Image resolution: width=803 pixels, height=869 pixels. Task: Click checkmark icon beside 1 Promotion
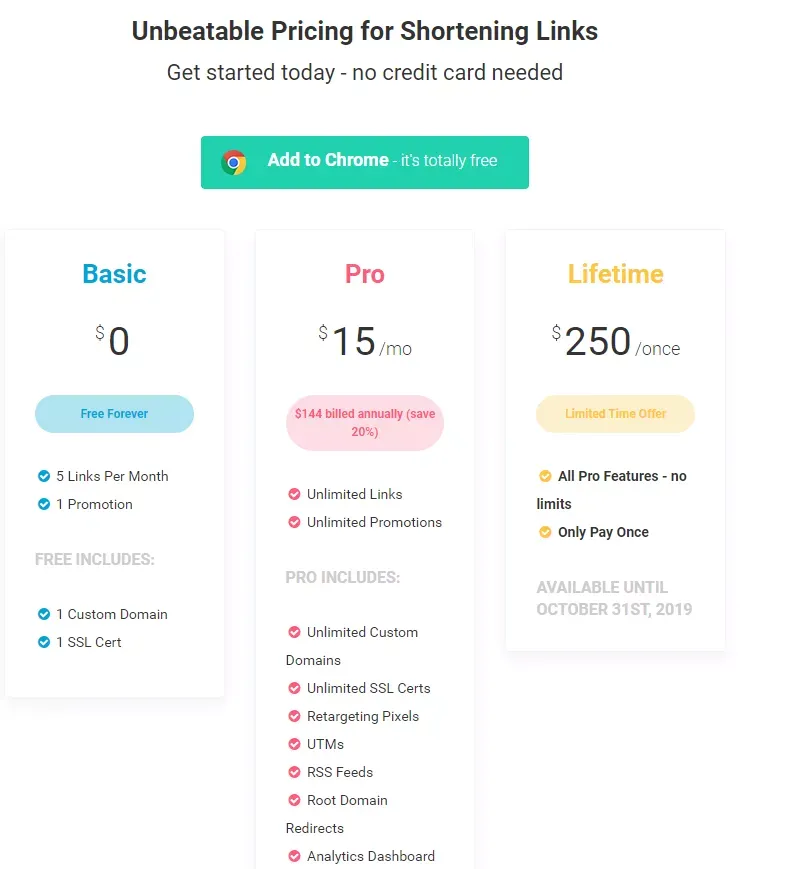coord(44,504)
